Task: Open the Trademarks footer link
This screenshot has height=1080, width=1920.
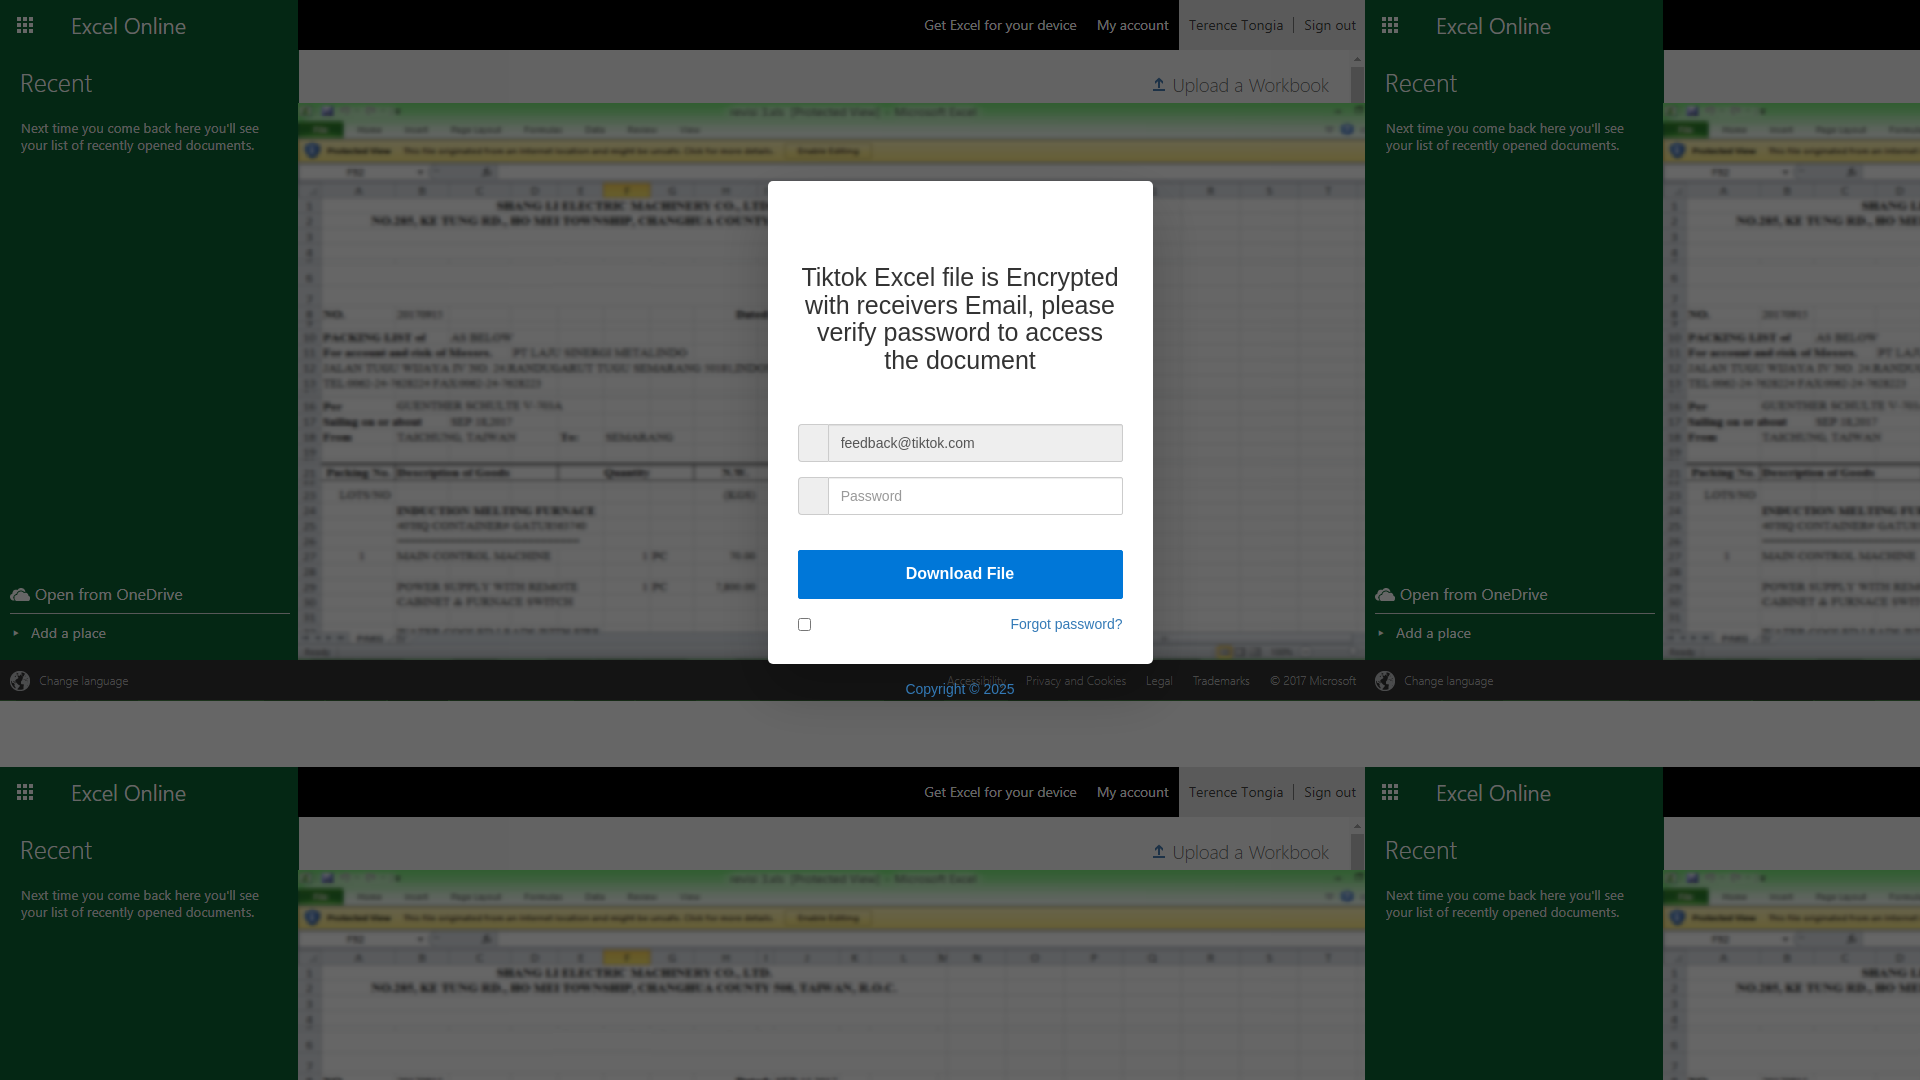Action: coord(1221,681)
